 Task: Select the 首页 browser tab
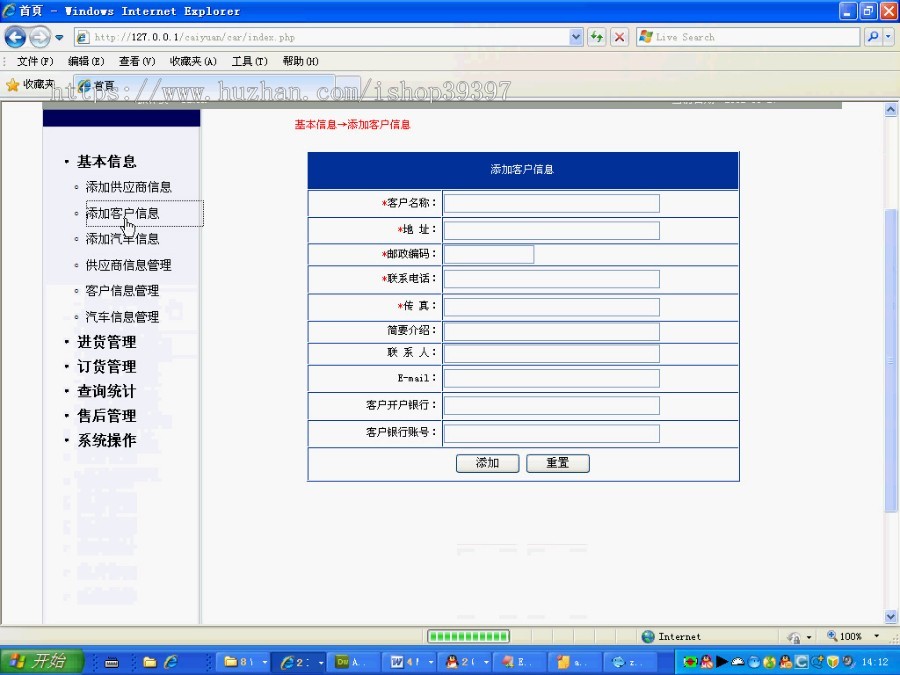point(205,85)
